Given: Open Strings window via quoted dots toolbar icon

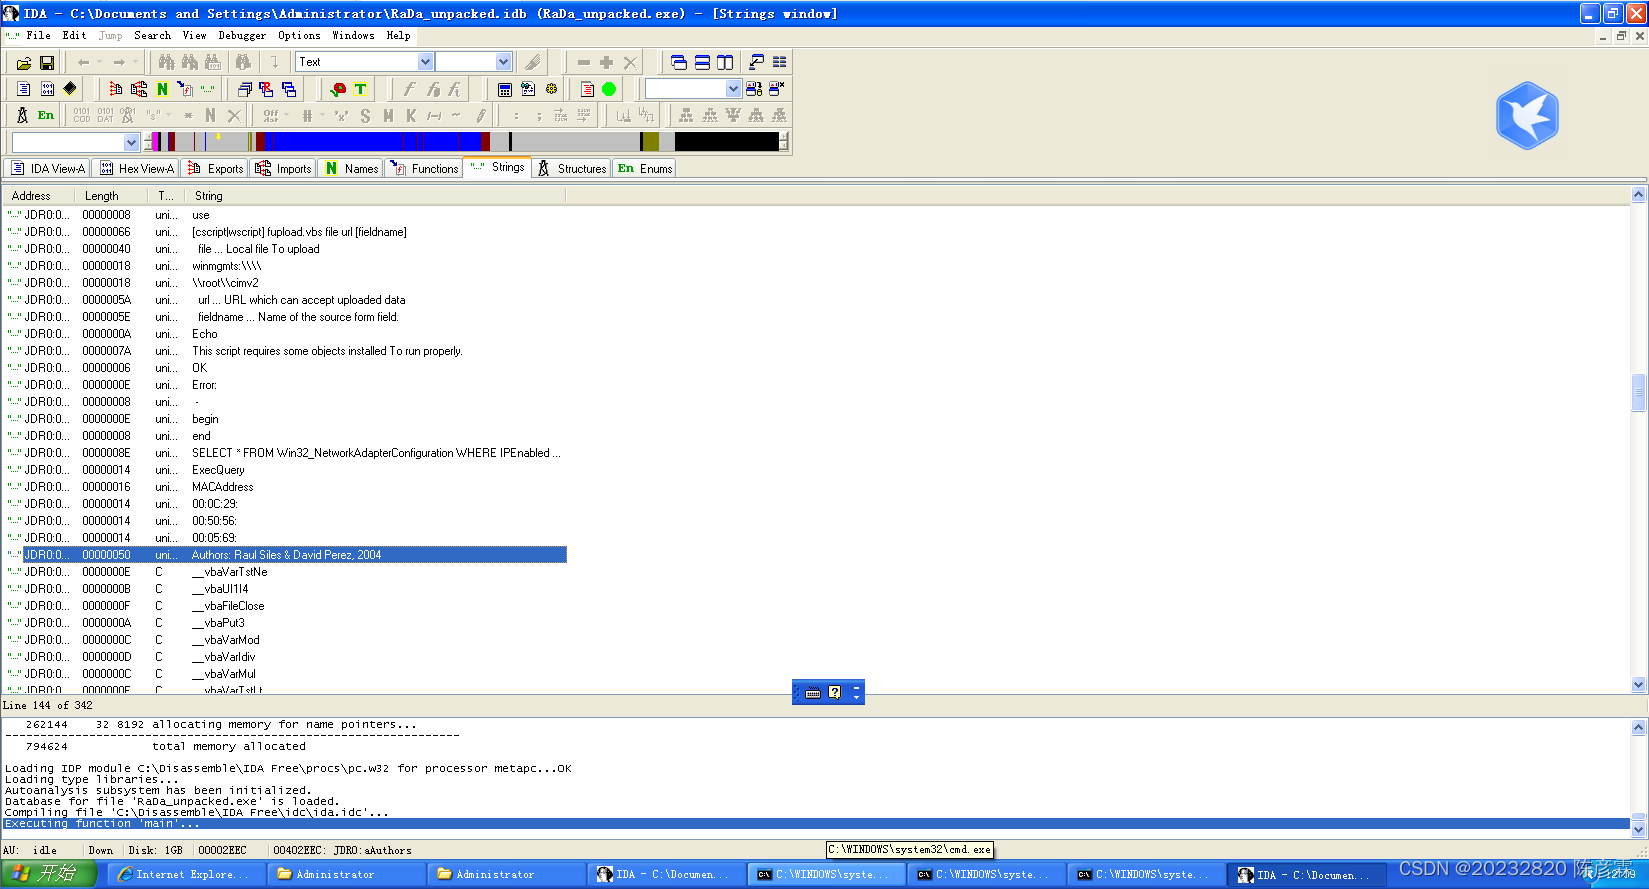Looking at the screenshot, I should (x=208, y=89).
